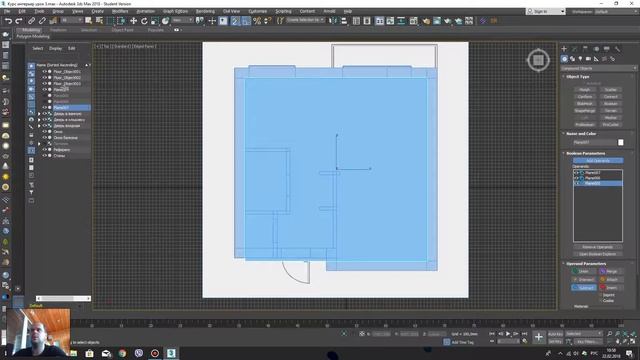Toggle visibility eye of Floor_Object003
Viewport: 640px width, 360px height.
(x=44, y=84)
